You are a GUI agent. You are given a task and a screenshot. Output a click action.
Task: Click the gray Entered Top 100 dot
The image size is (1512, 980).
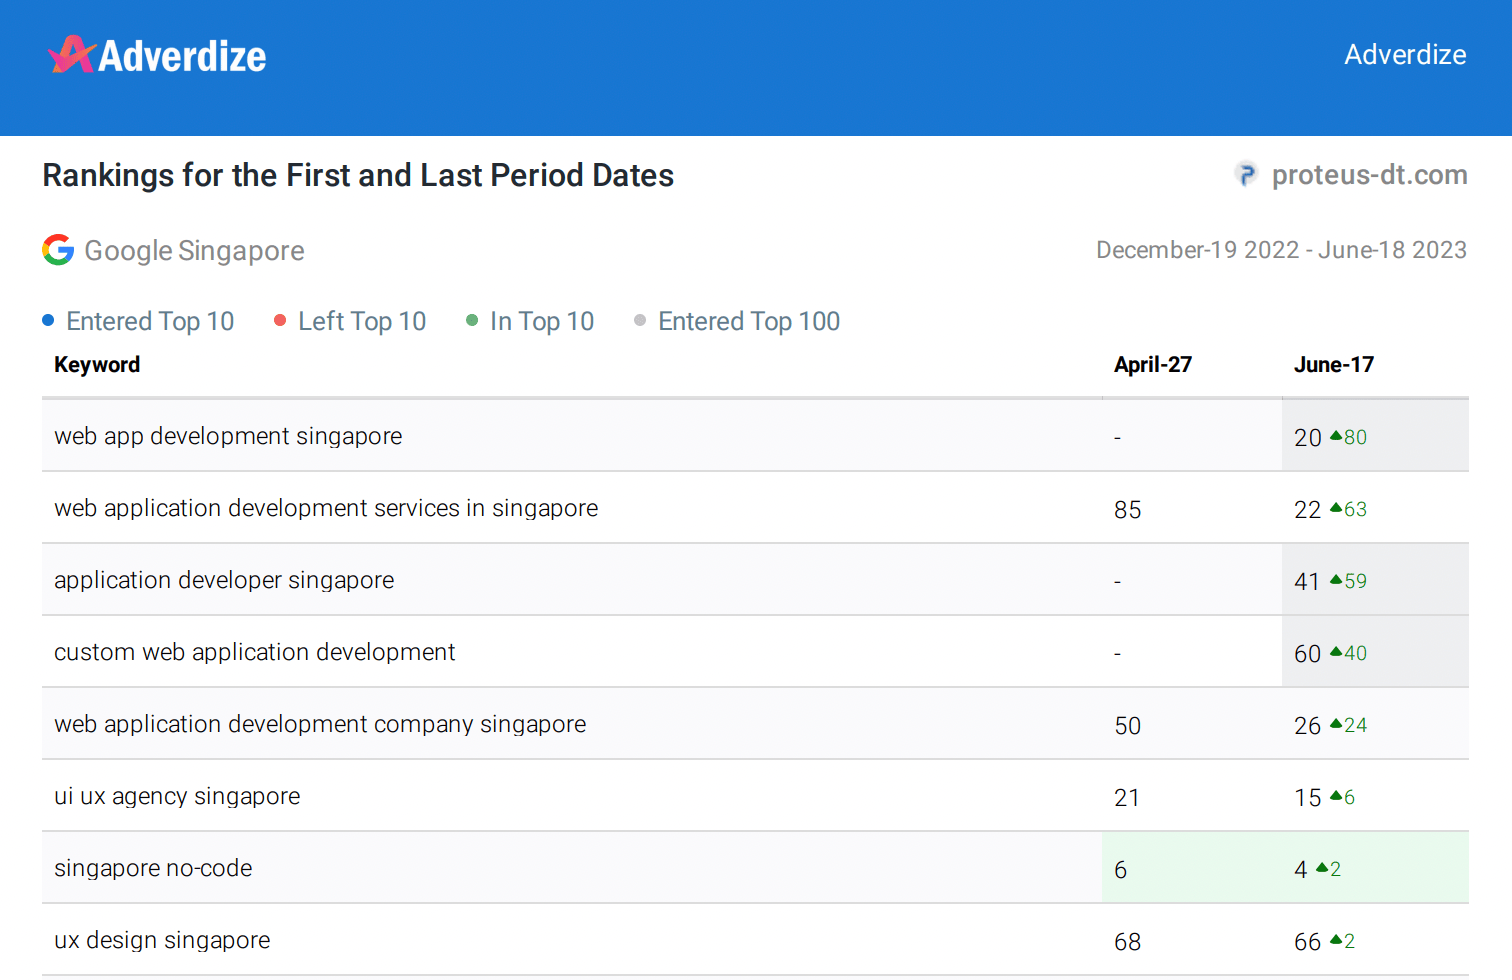(640, 321)
